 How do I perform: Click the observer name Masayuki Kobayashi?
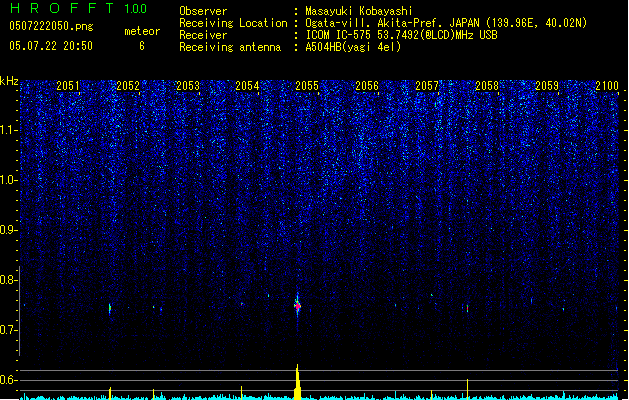click(359, 11)
